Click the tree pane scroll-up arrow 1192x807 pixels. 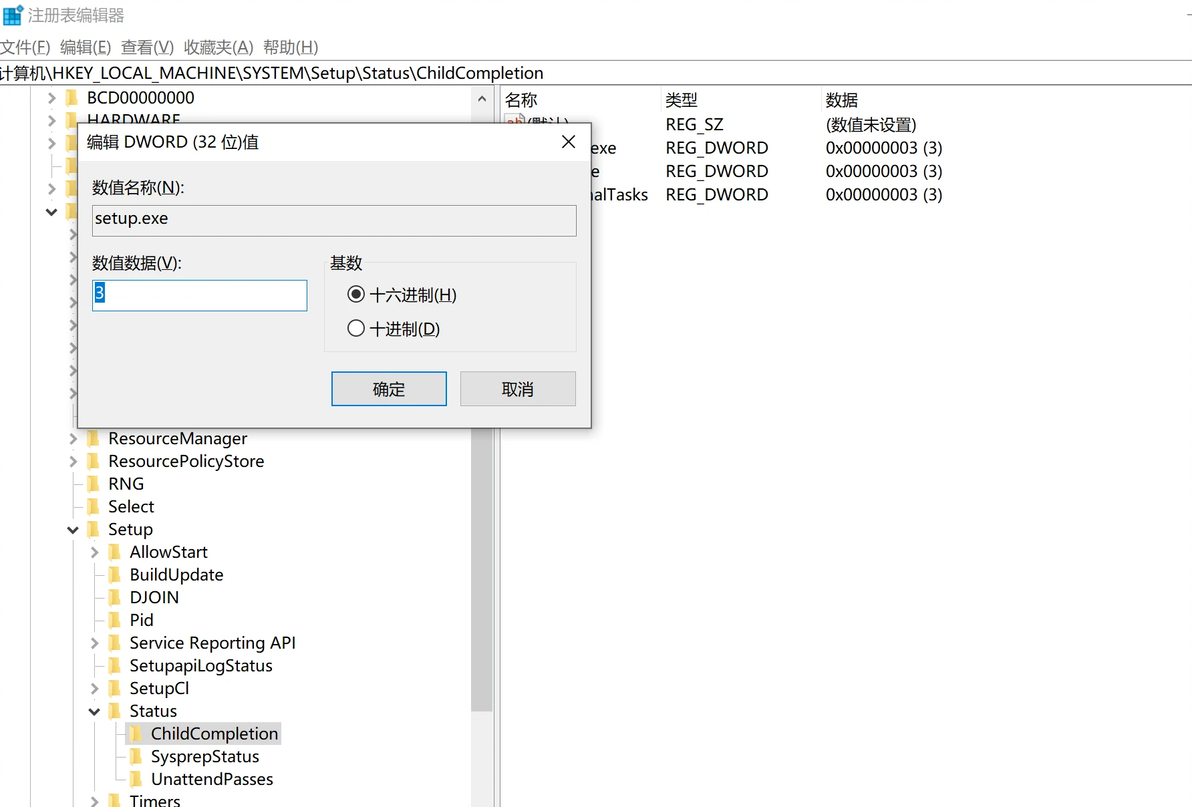(x=482, y=99)
